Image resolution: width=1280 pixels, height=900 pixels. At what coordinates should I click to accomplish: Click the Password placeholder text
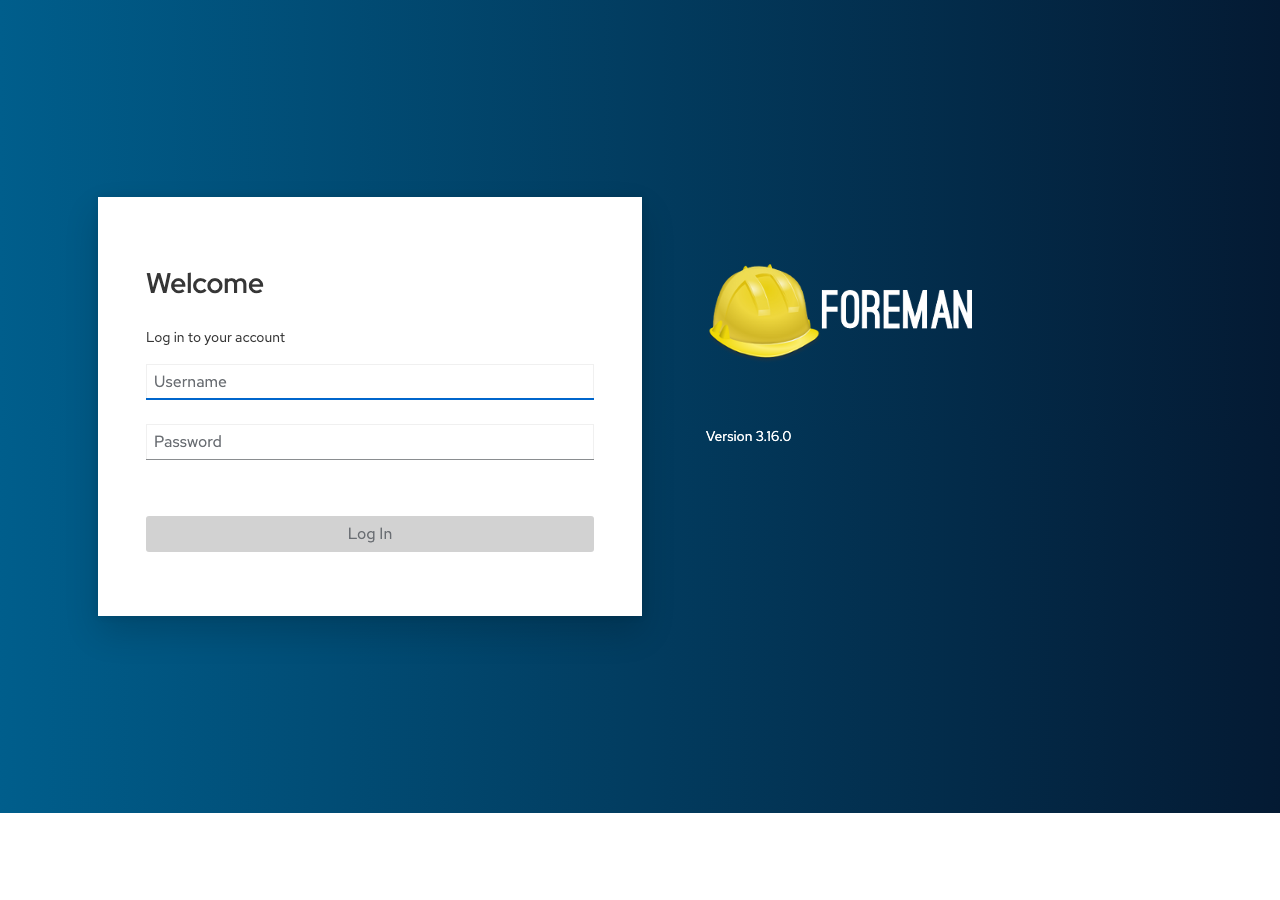point(188,440)
